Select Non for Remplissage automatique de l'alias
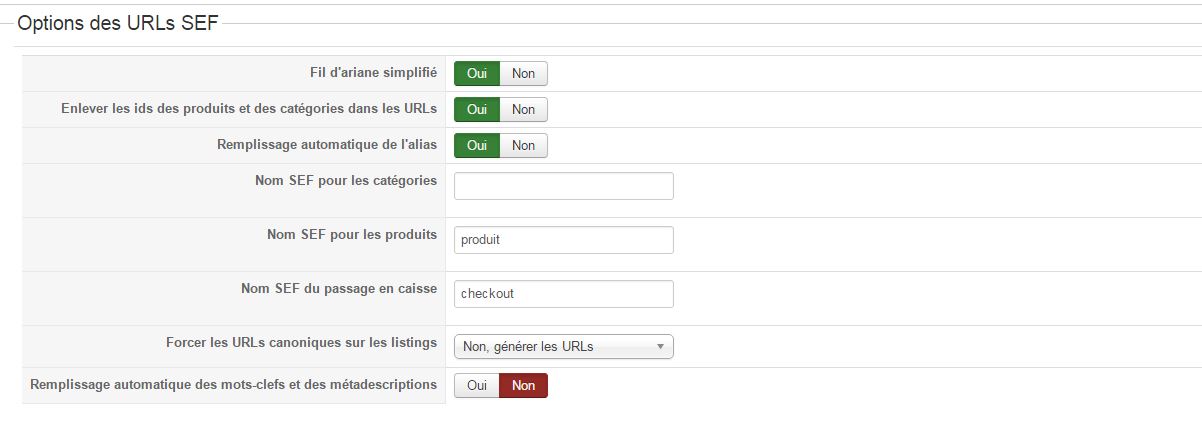The image size is (1202, 447). 524,145
